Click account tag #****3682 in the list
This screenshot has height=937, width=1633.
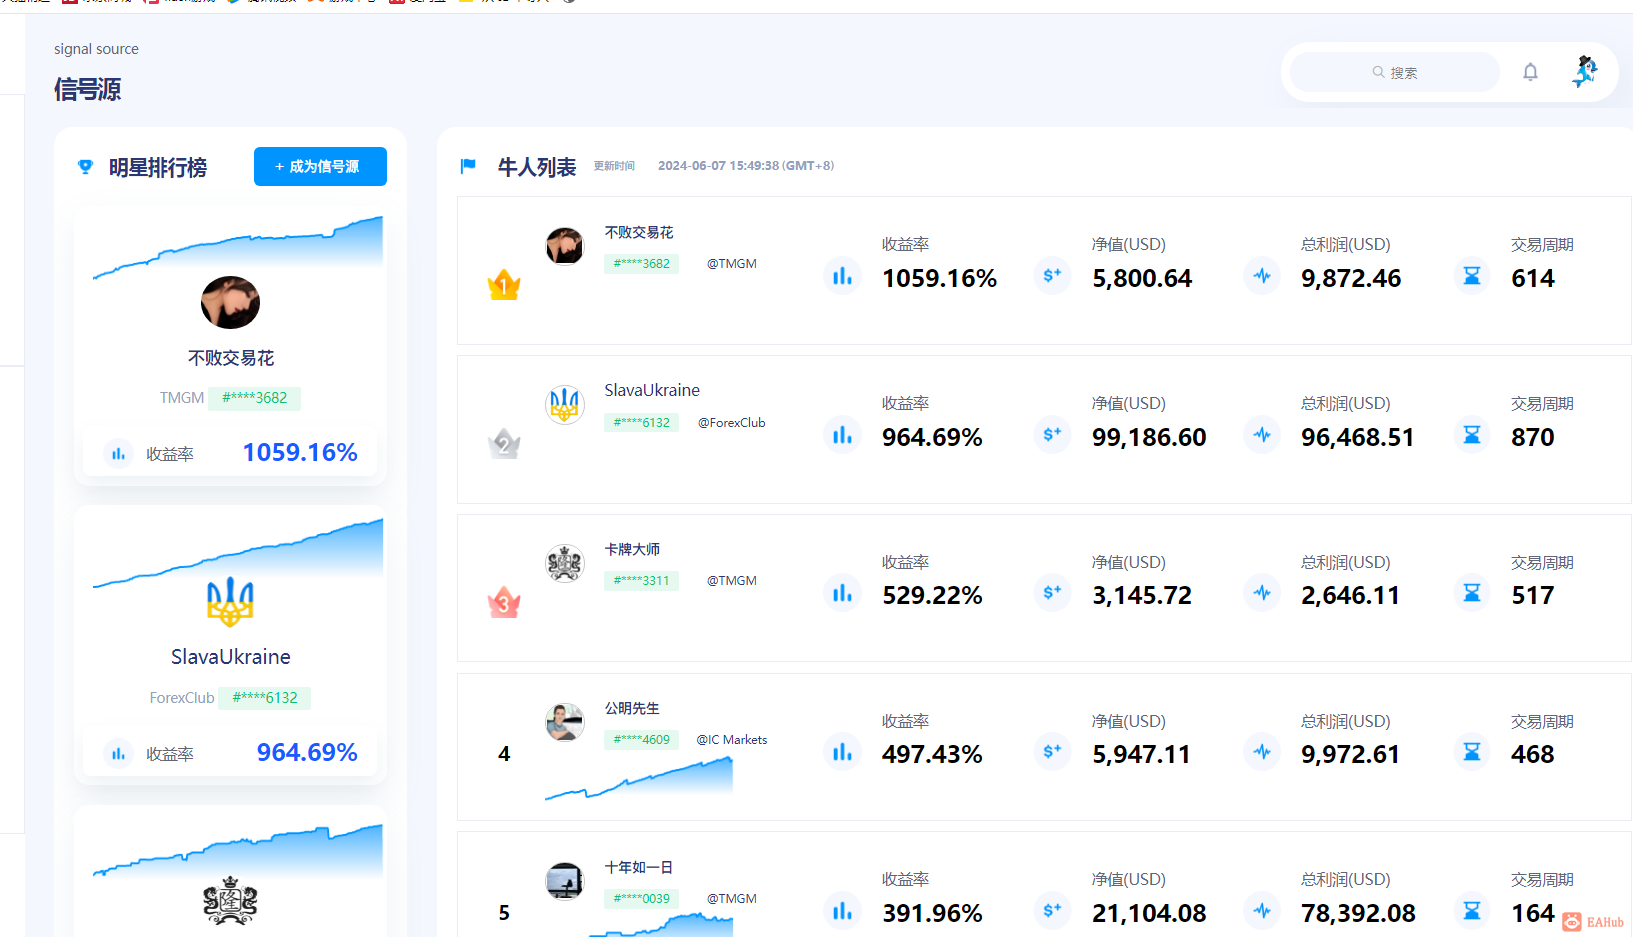[642, 264]
